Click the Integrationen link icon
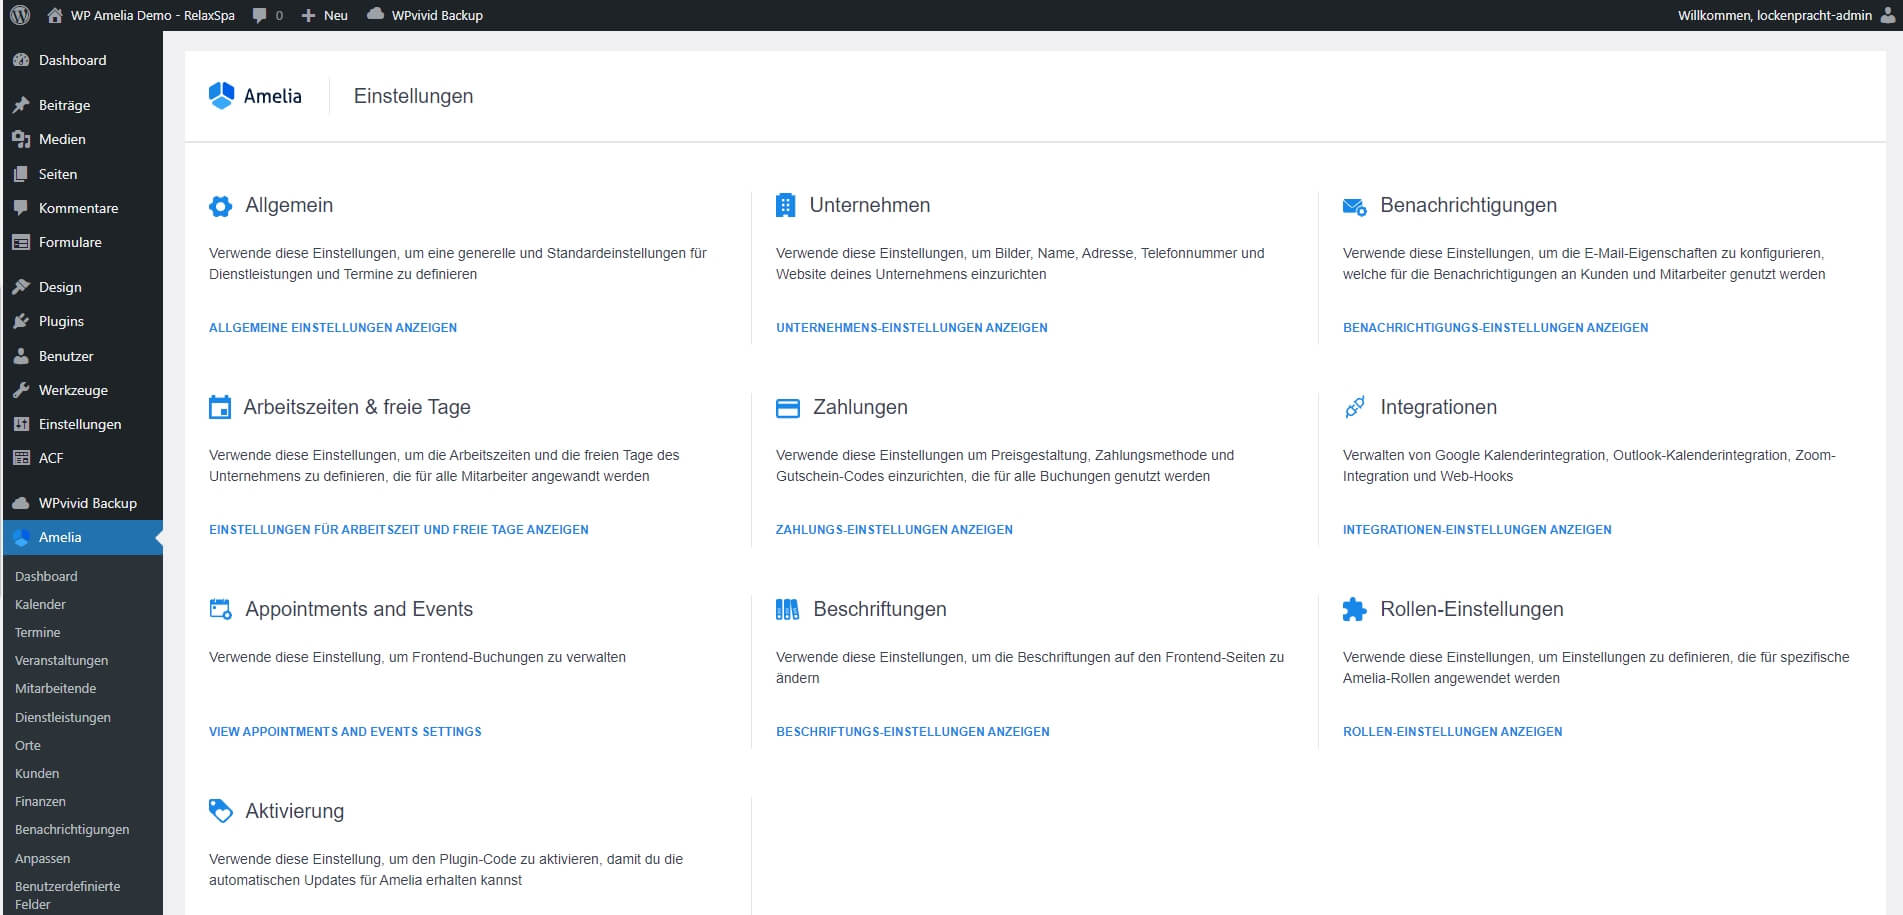Image resolution: width=1903 pixels, height=915 pixels. point(1355,407)
